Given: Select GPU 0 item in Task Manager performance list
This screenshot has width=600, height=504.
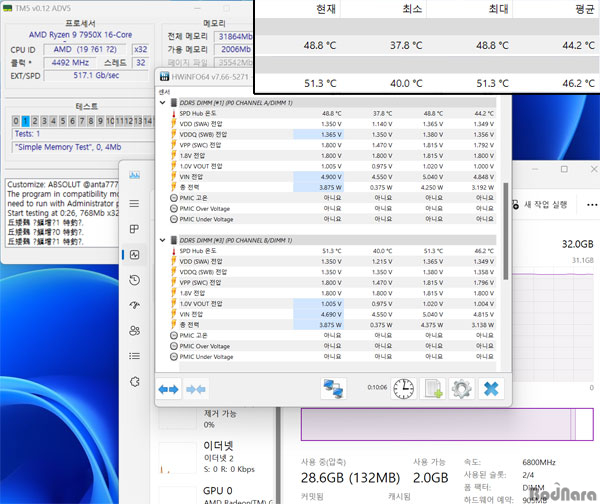Looking at the screenshot, I should 216,495.
